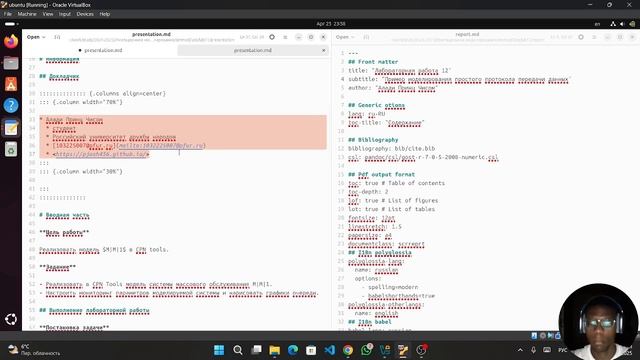Expand the Open dropdown in report.md window

(345, 37)
